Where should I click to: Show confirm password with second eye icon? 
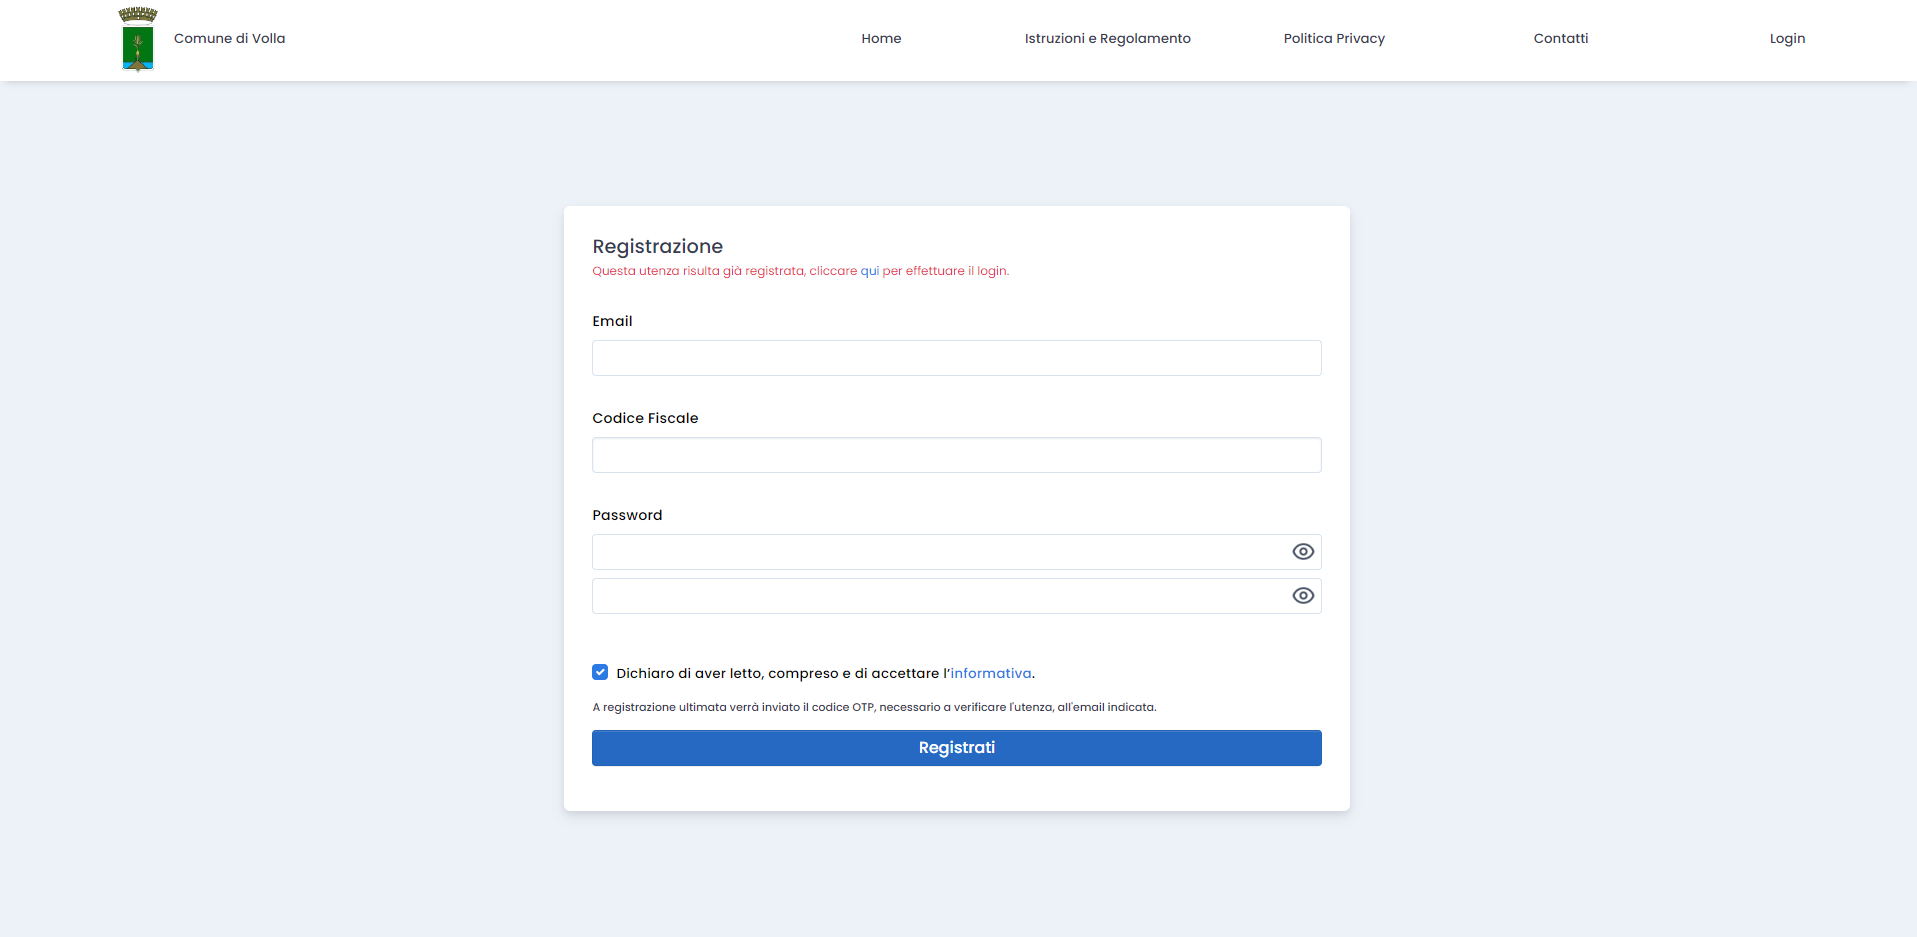[x=1303, y=596]
